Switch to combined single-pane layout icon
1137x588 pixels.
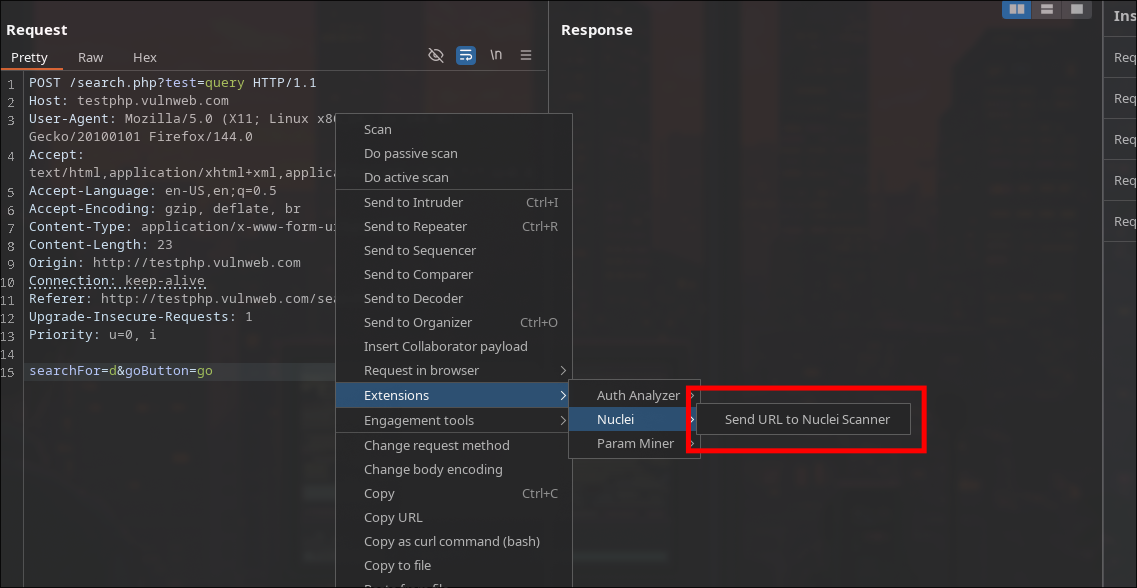(x=1076, y=9)
